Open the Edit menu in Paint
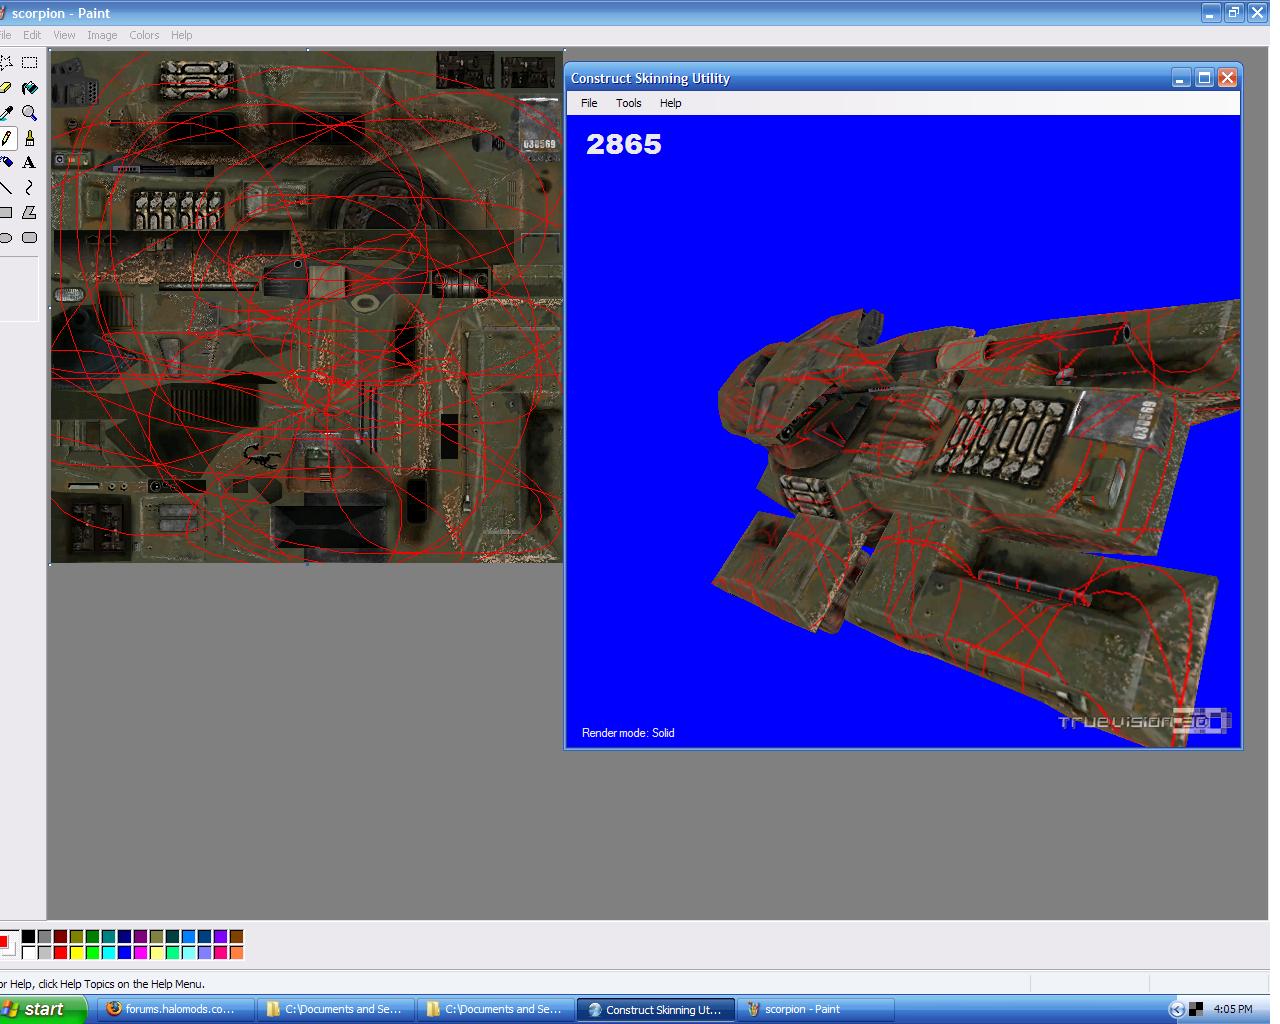 point(32,35)
